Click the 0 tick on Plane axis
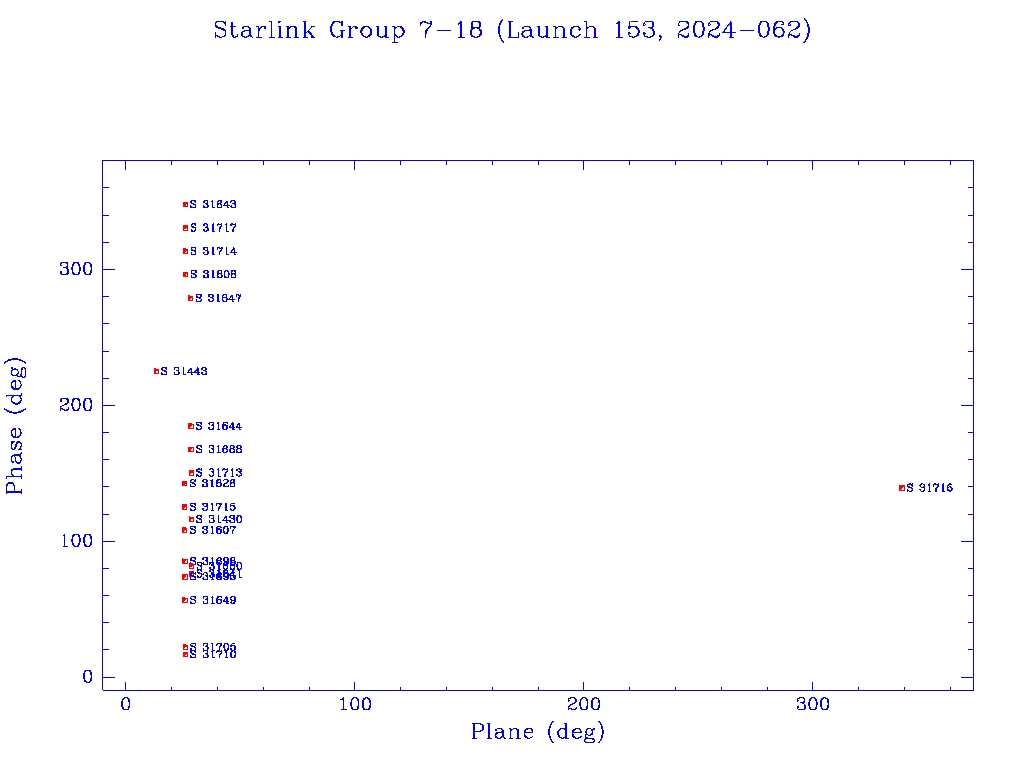 (125, 704)
